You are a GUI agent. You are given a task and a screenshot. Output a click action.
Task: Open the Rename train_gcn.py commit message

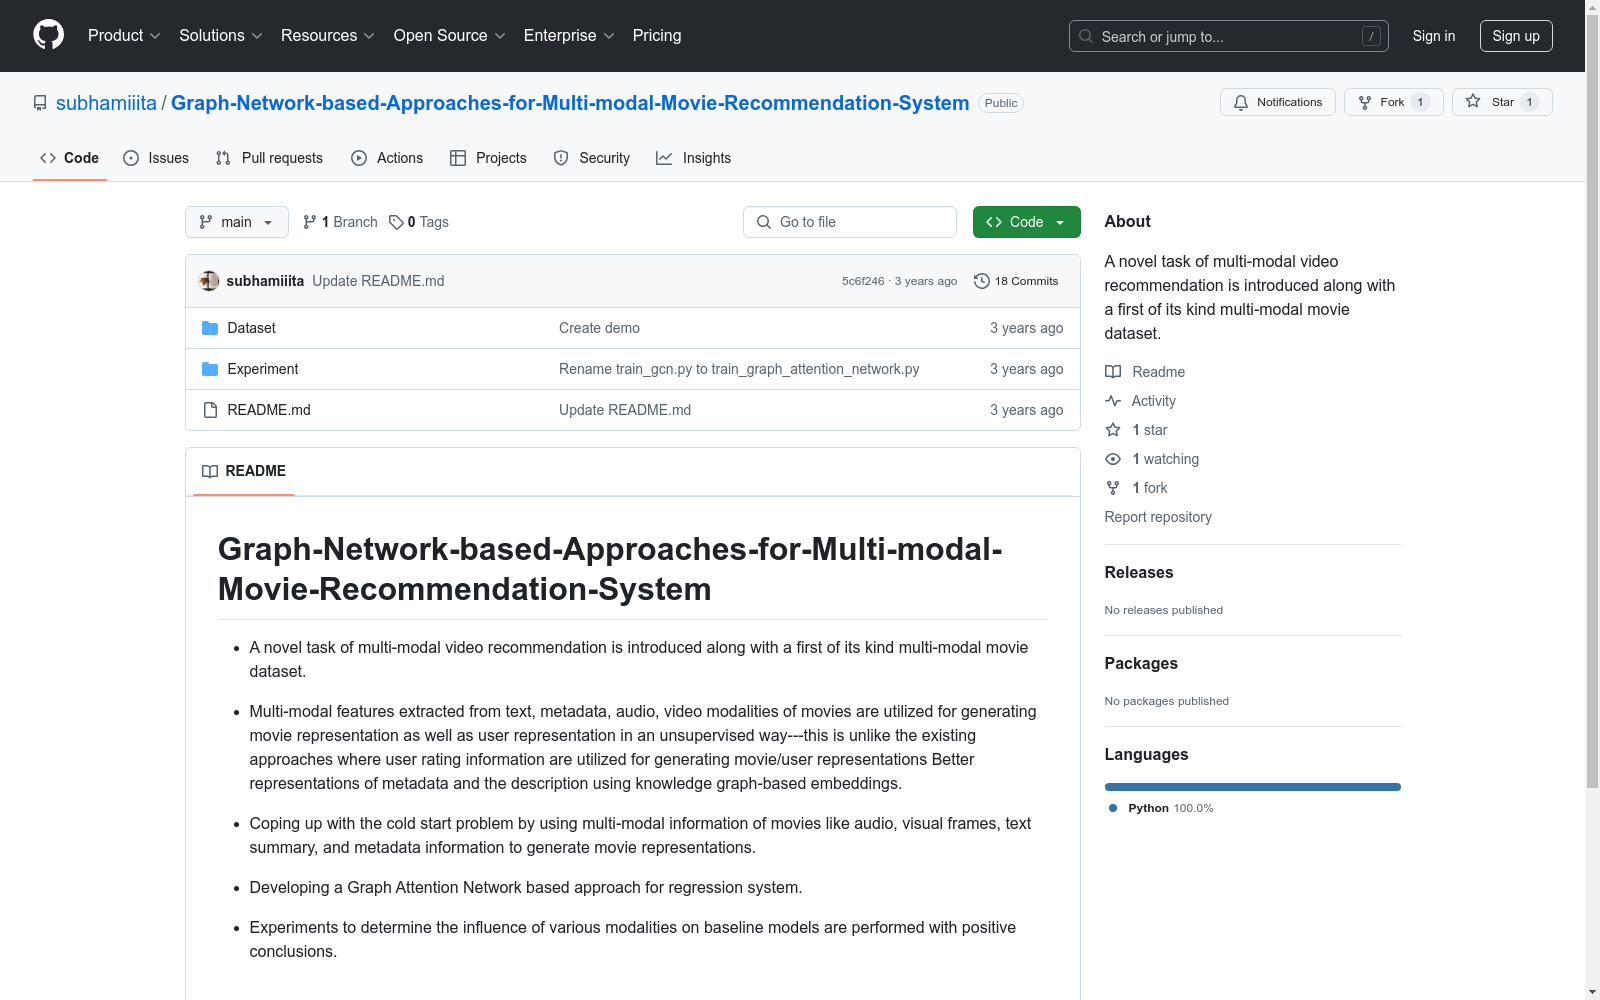click(x=739, y=369)
